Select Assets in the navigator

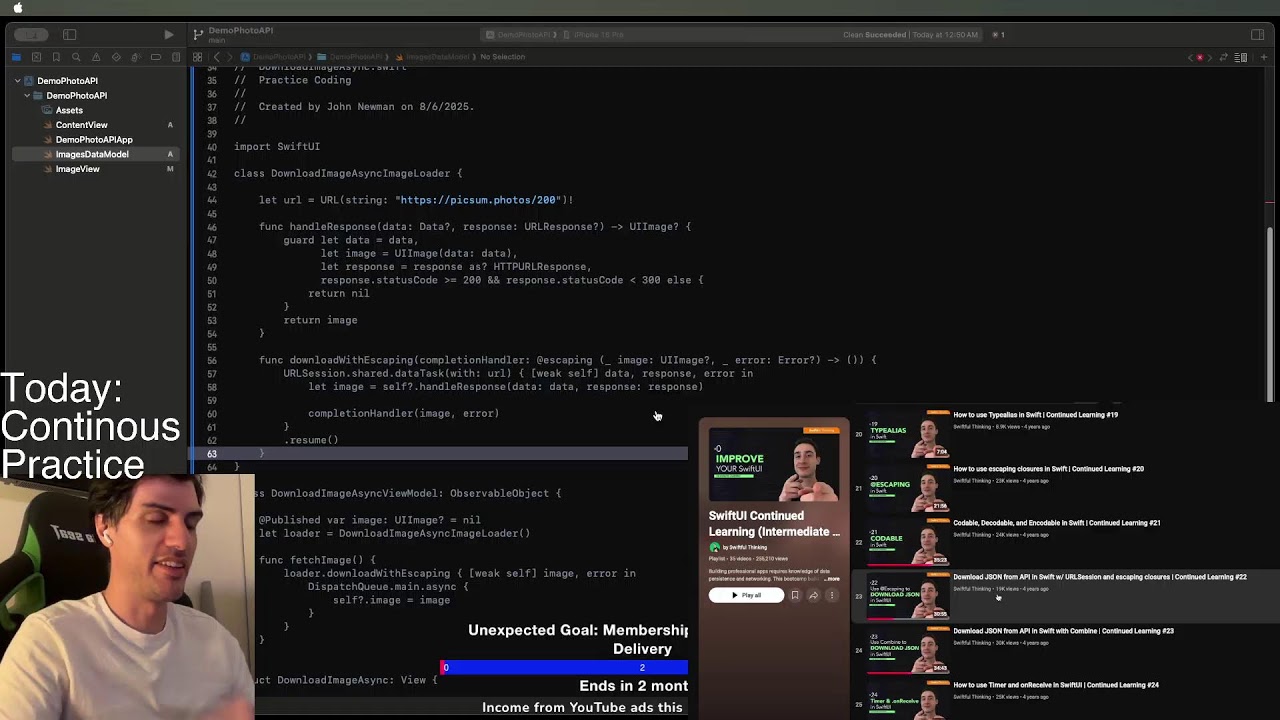pyautogui.click(x=69, y=110)
